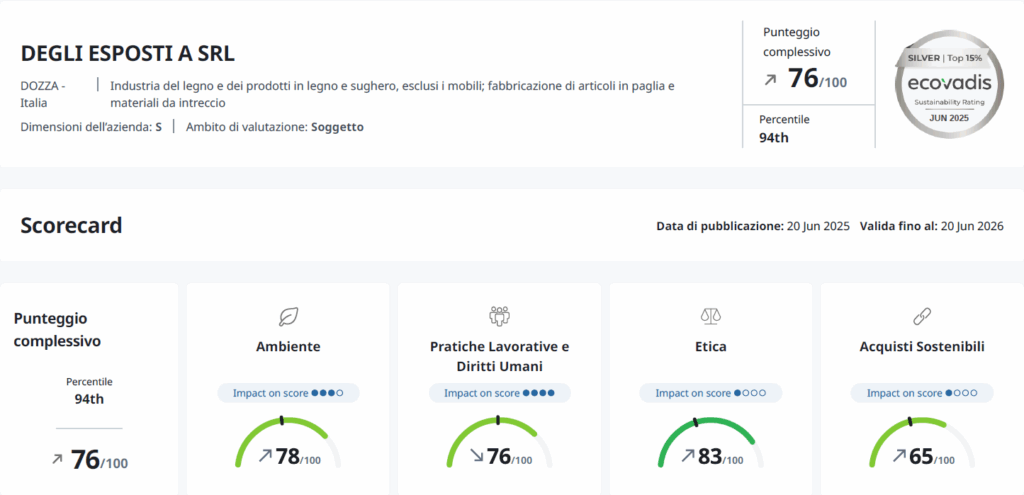Screen dimensions: 1024x495
Task: Click the Data di pubblicazione 20 Jun 2025
Action: pos(753,227)
